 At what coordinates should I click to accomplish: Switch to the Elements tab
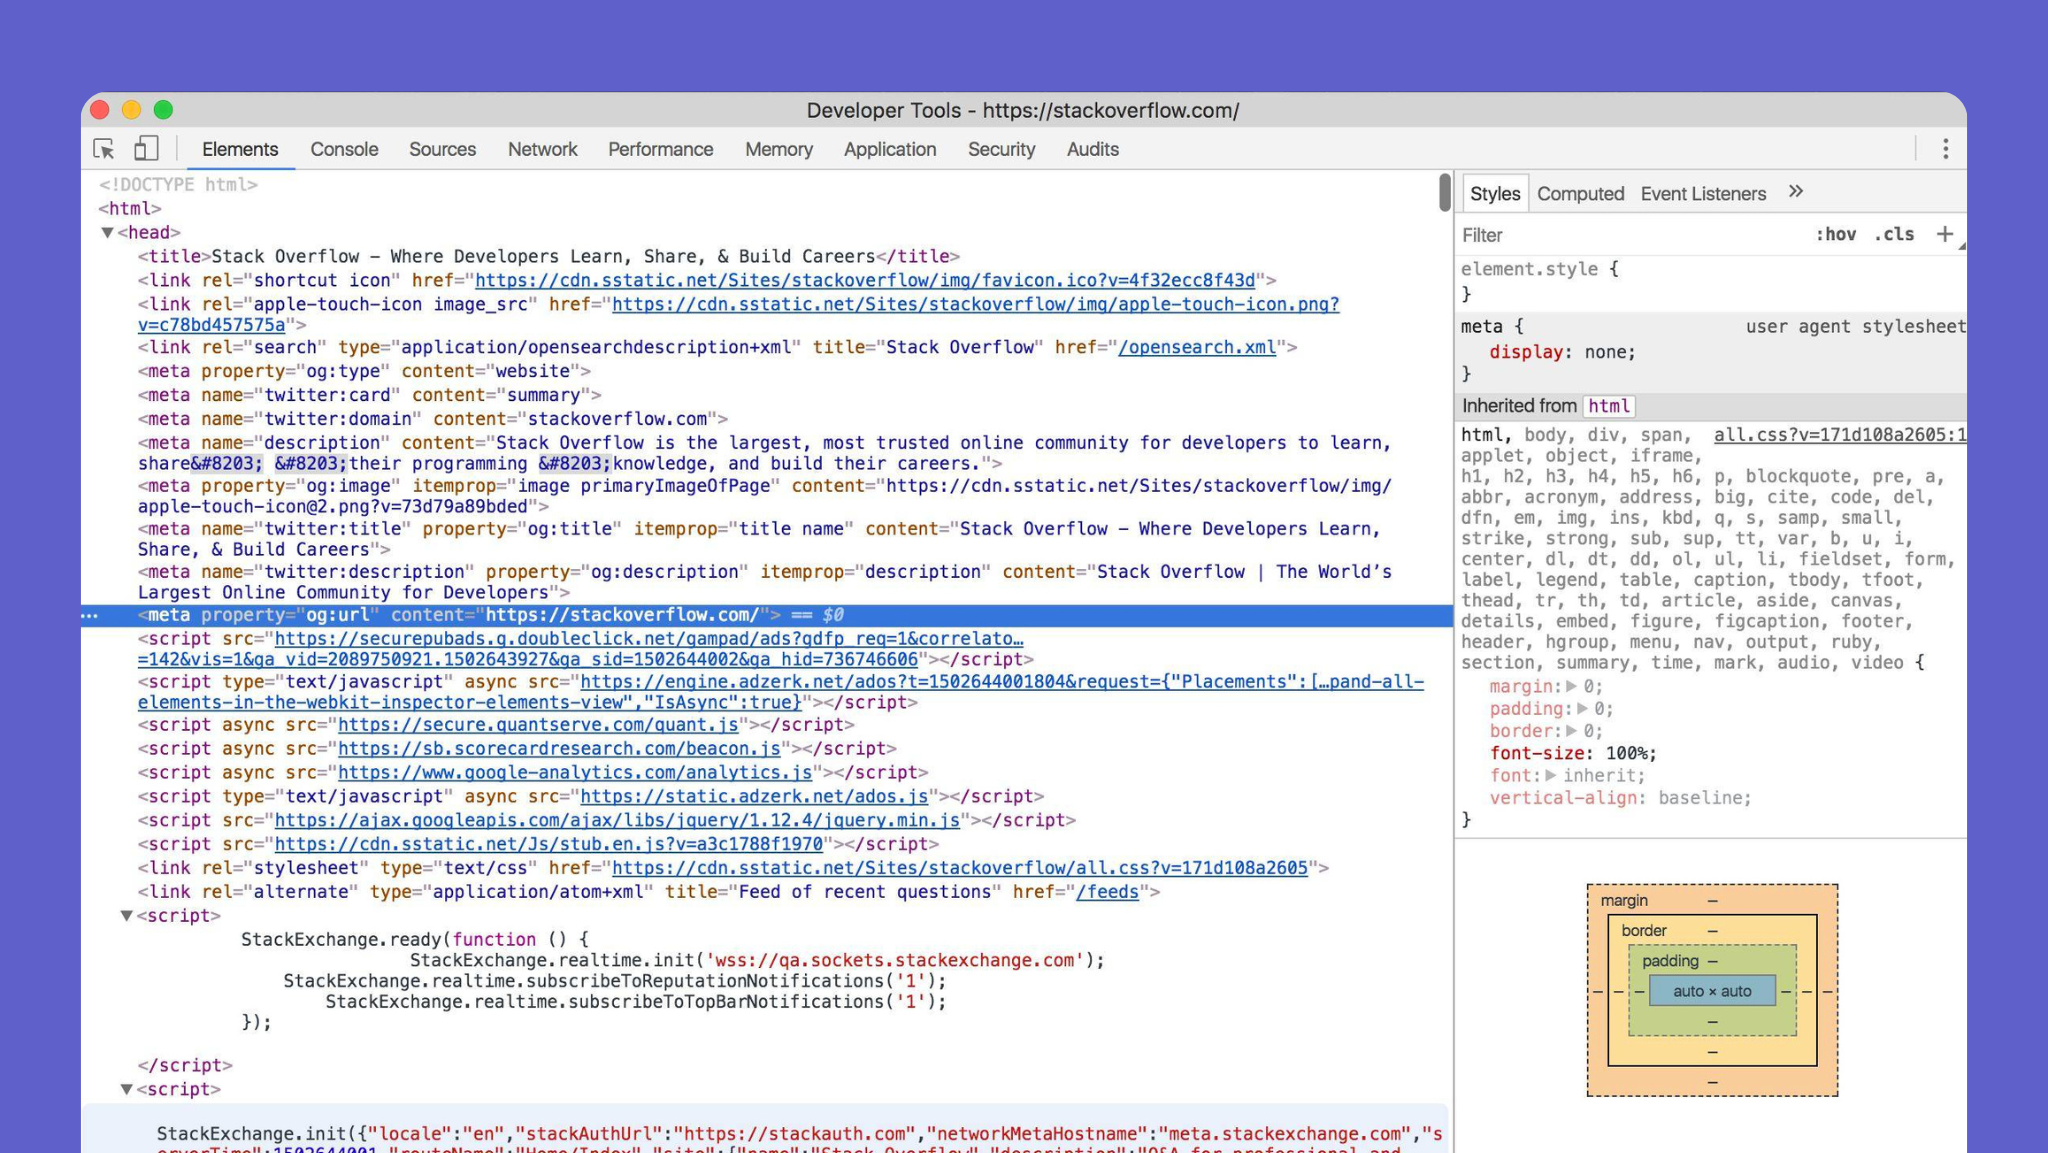pos(240,149)
